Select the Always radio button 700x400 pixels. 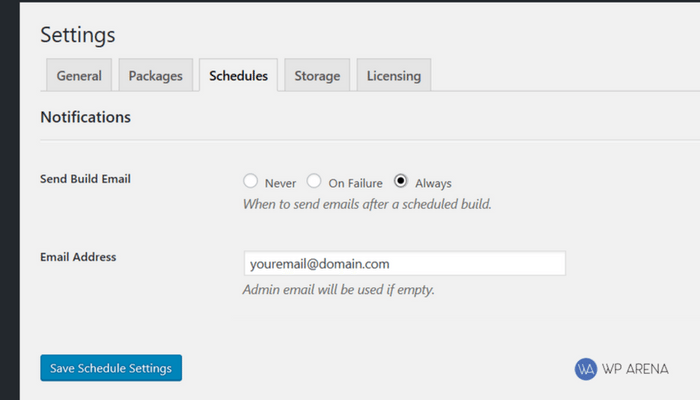click(x=400, y=181)
